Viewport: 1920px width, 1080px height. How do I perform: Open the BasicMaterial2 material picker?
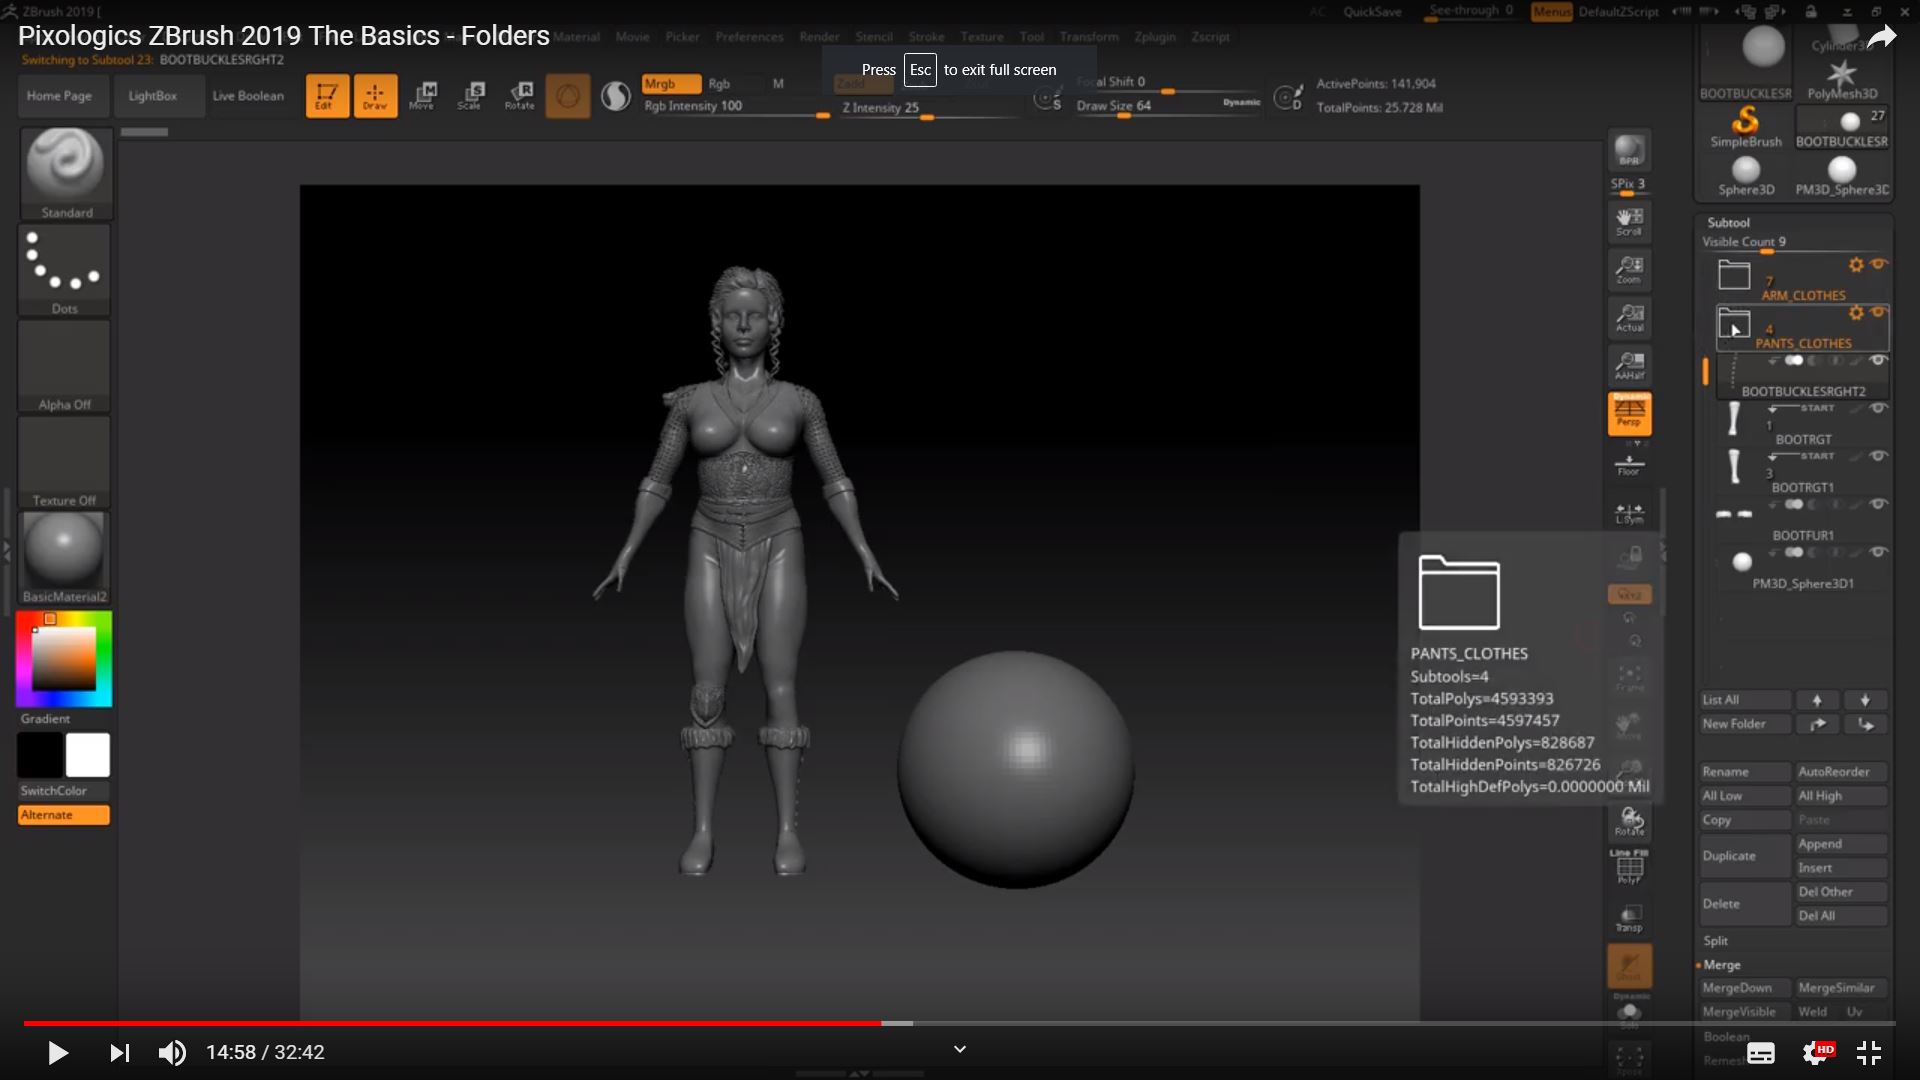coord(65,558)
